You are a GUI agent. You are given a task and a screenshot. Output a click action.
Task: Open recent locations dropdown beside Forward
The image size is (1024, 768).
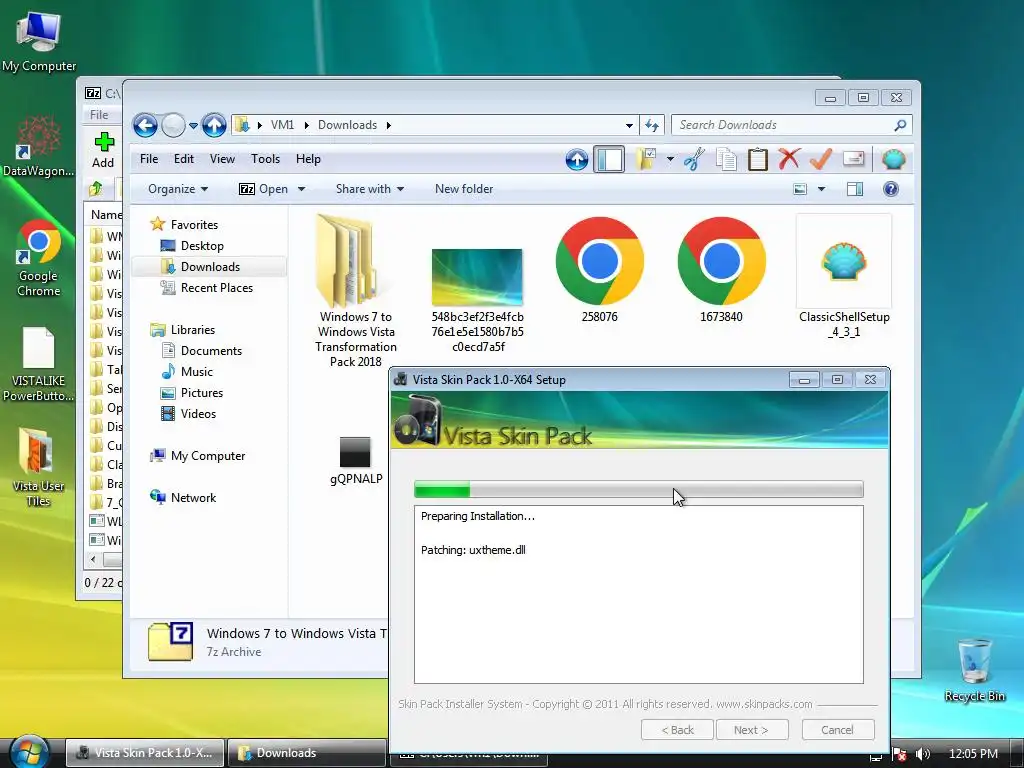193,125
